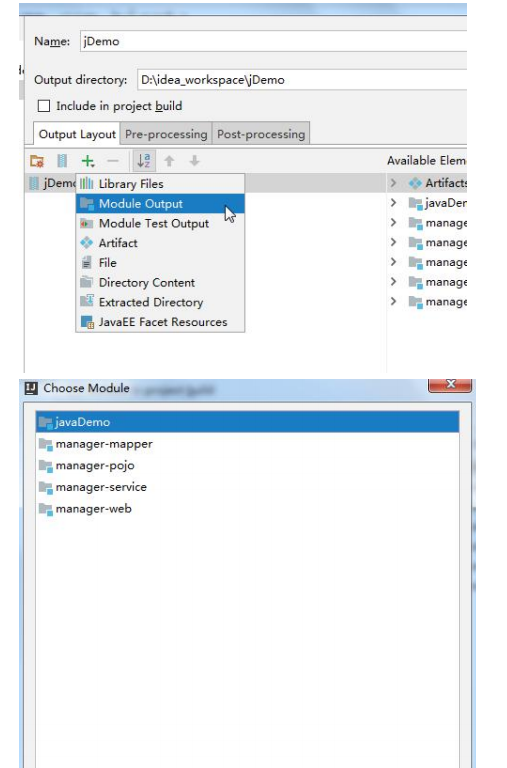
Task: Select the jDemo root in output layout tree
Action: (x=51, y=183)
